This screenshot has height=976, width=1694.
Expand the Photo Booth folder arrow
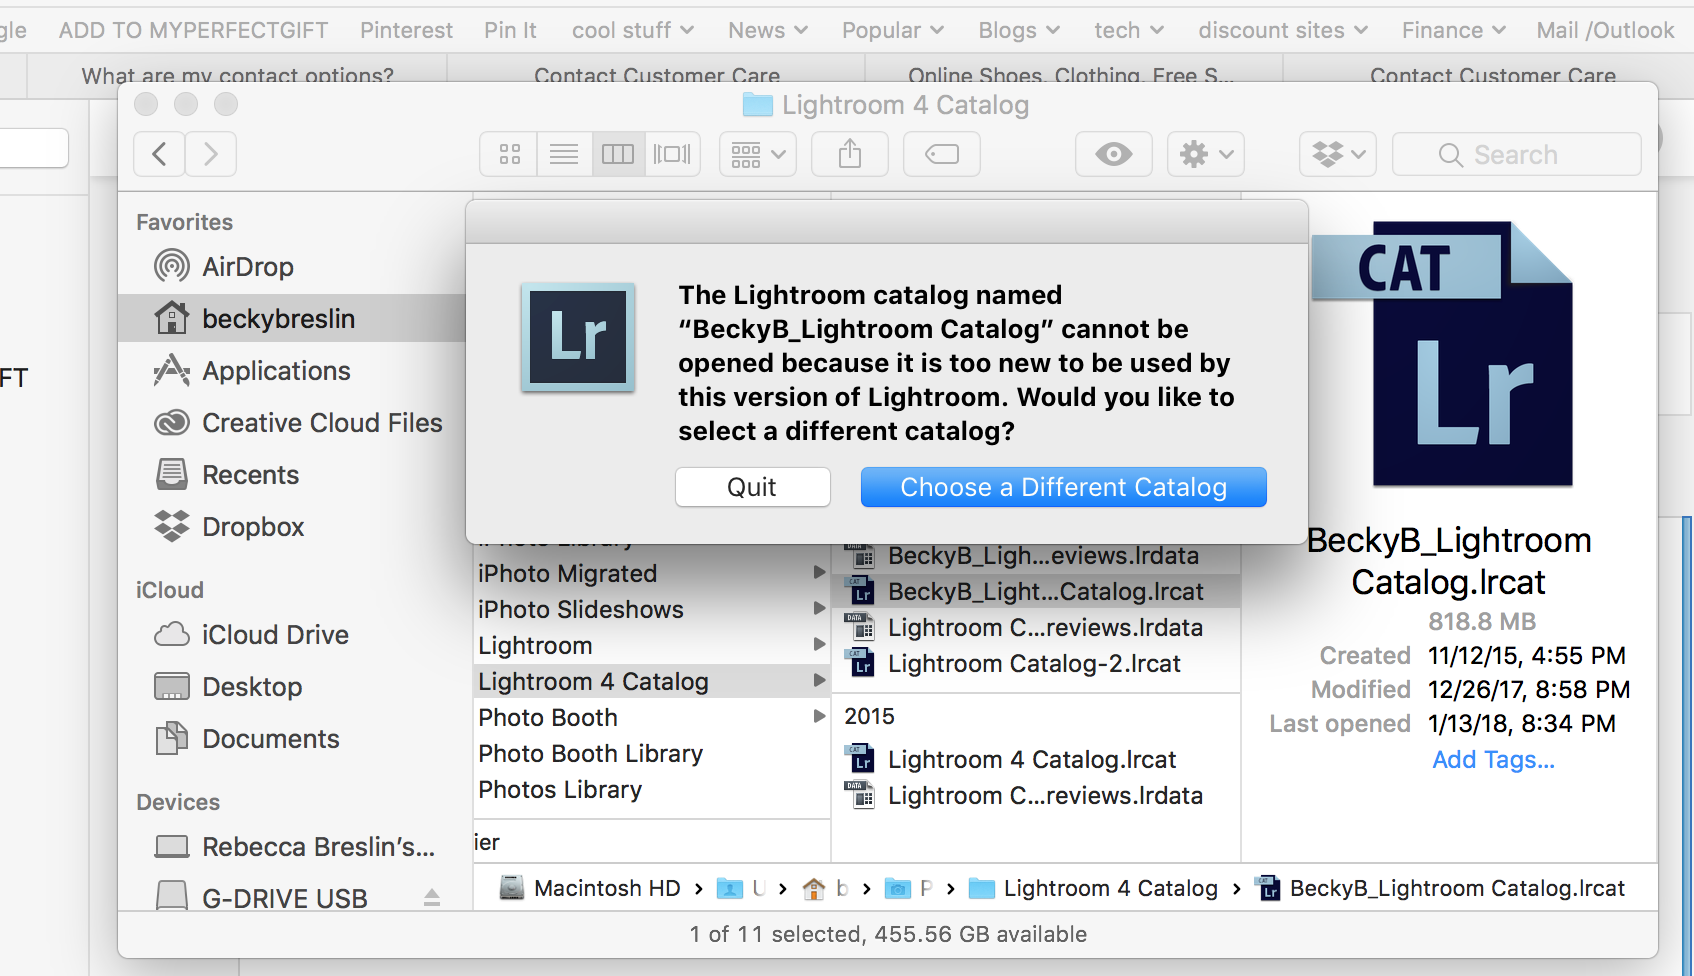(x=820, y=717)
